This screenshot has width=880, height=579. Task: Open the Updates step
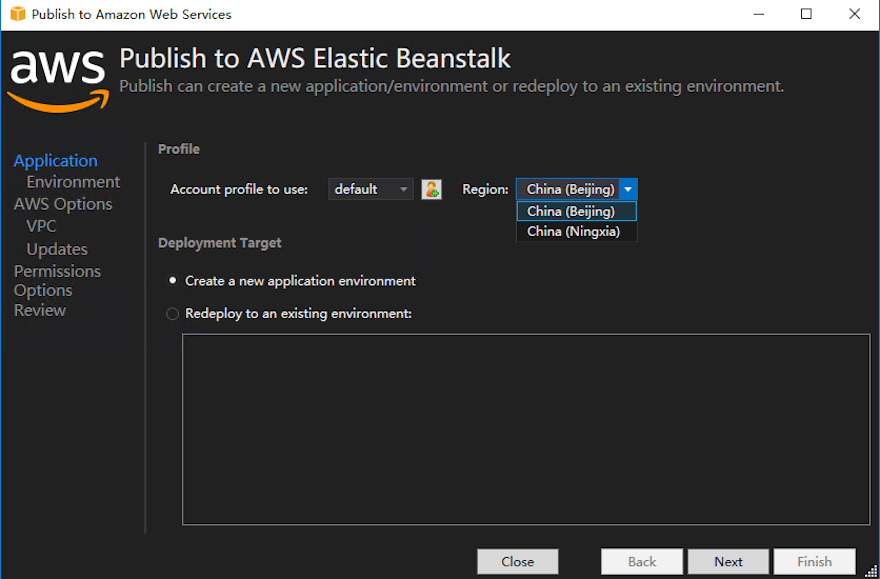tap(57, 249)
